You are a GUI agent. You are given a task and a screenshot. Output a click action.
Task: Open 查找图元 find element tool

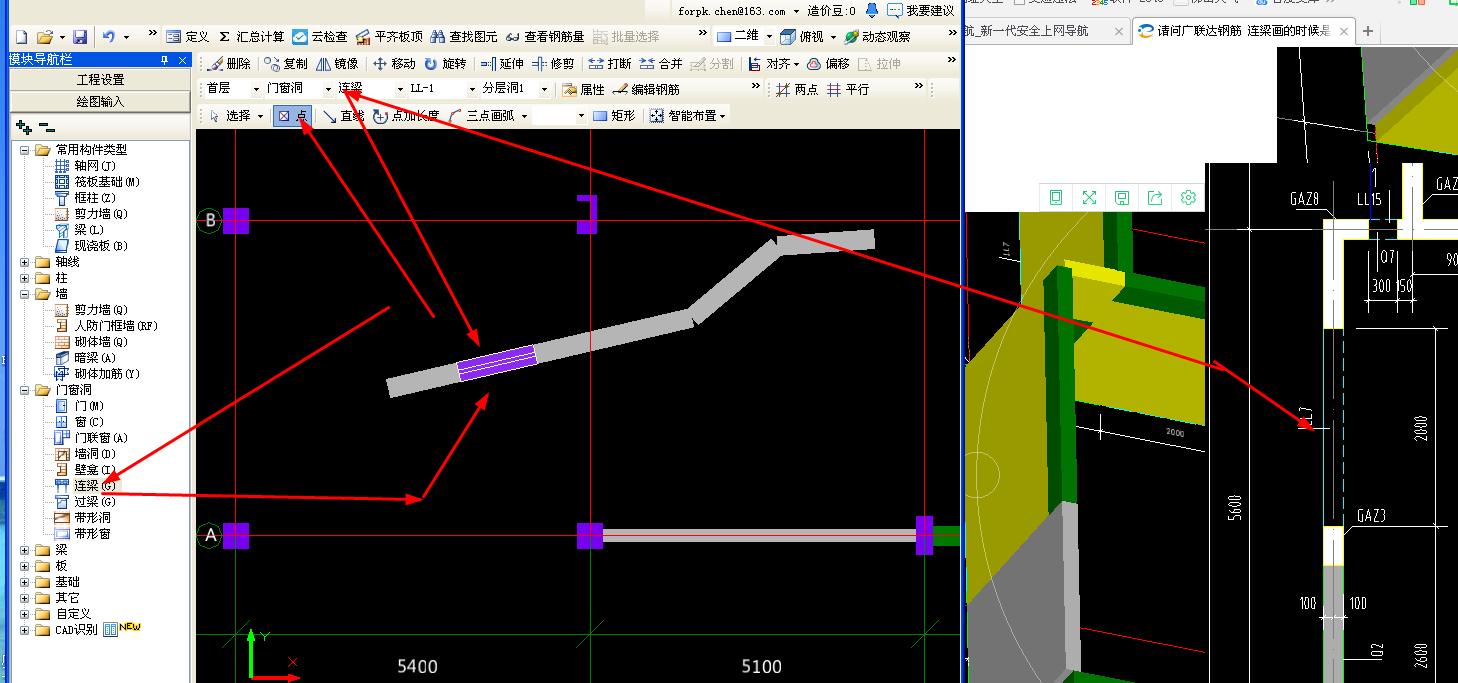pos(464,37)
